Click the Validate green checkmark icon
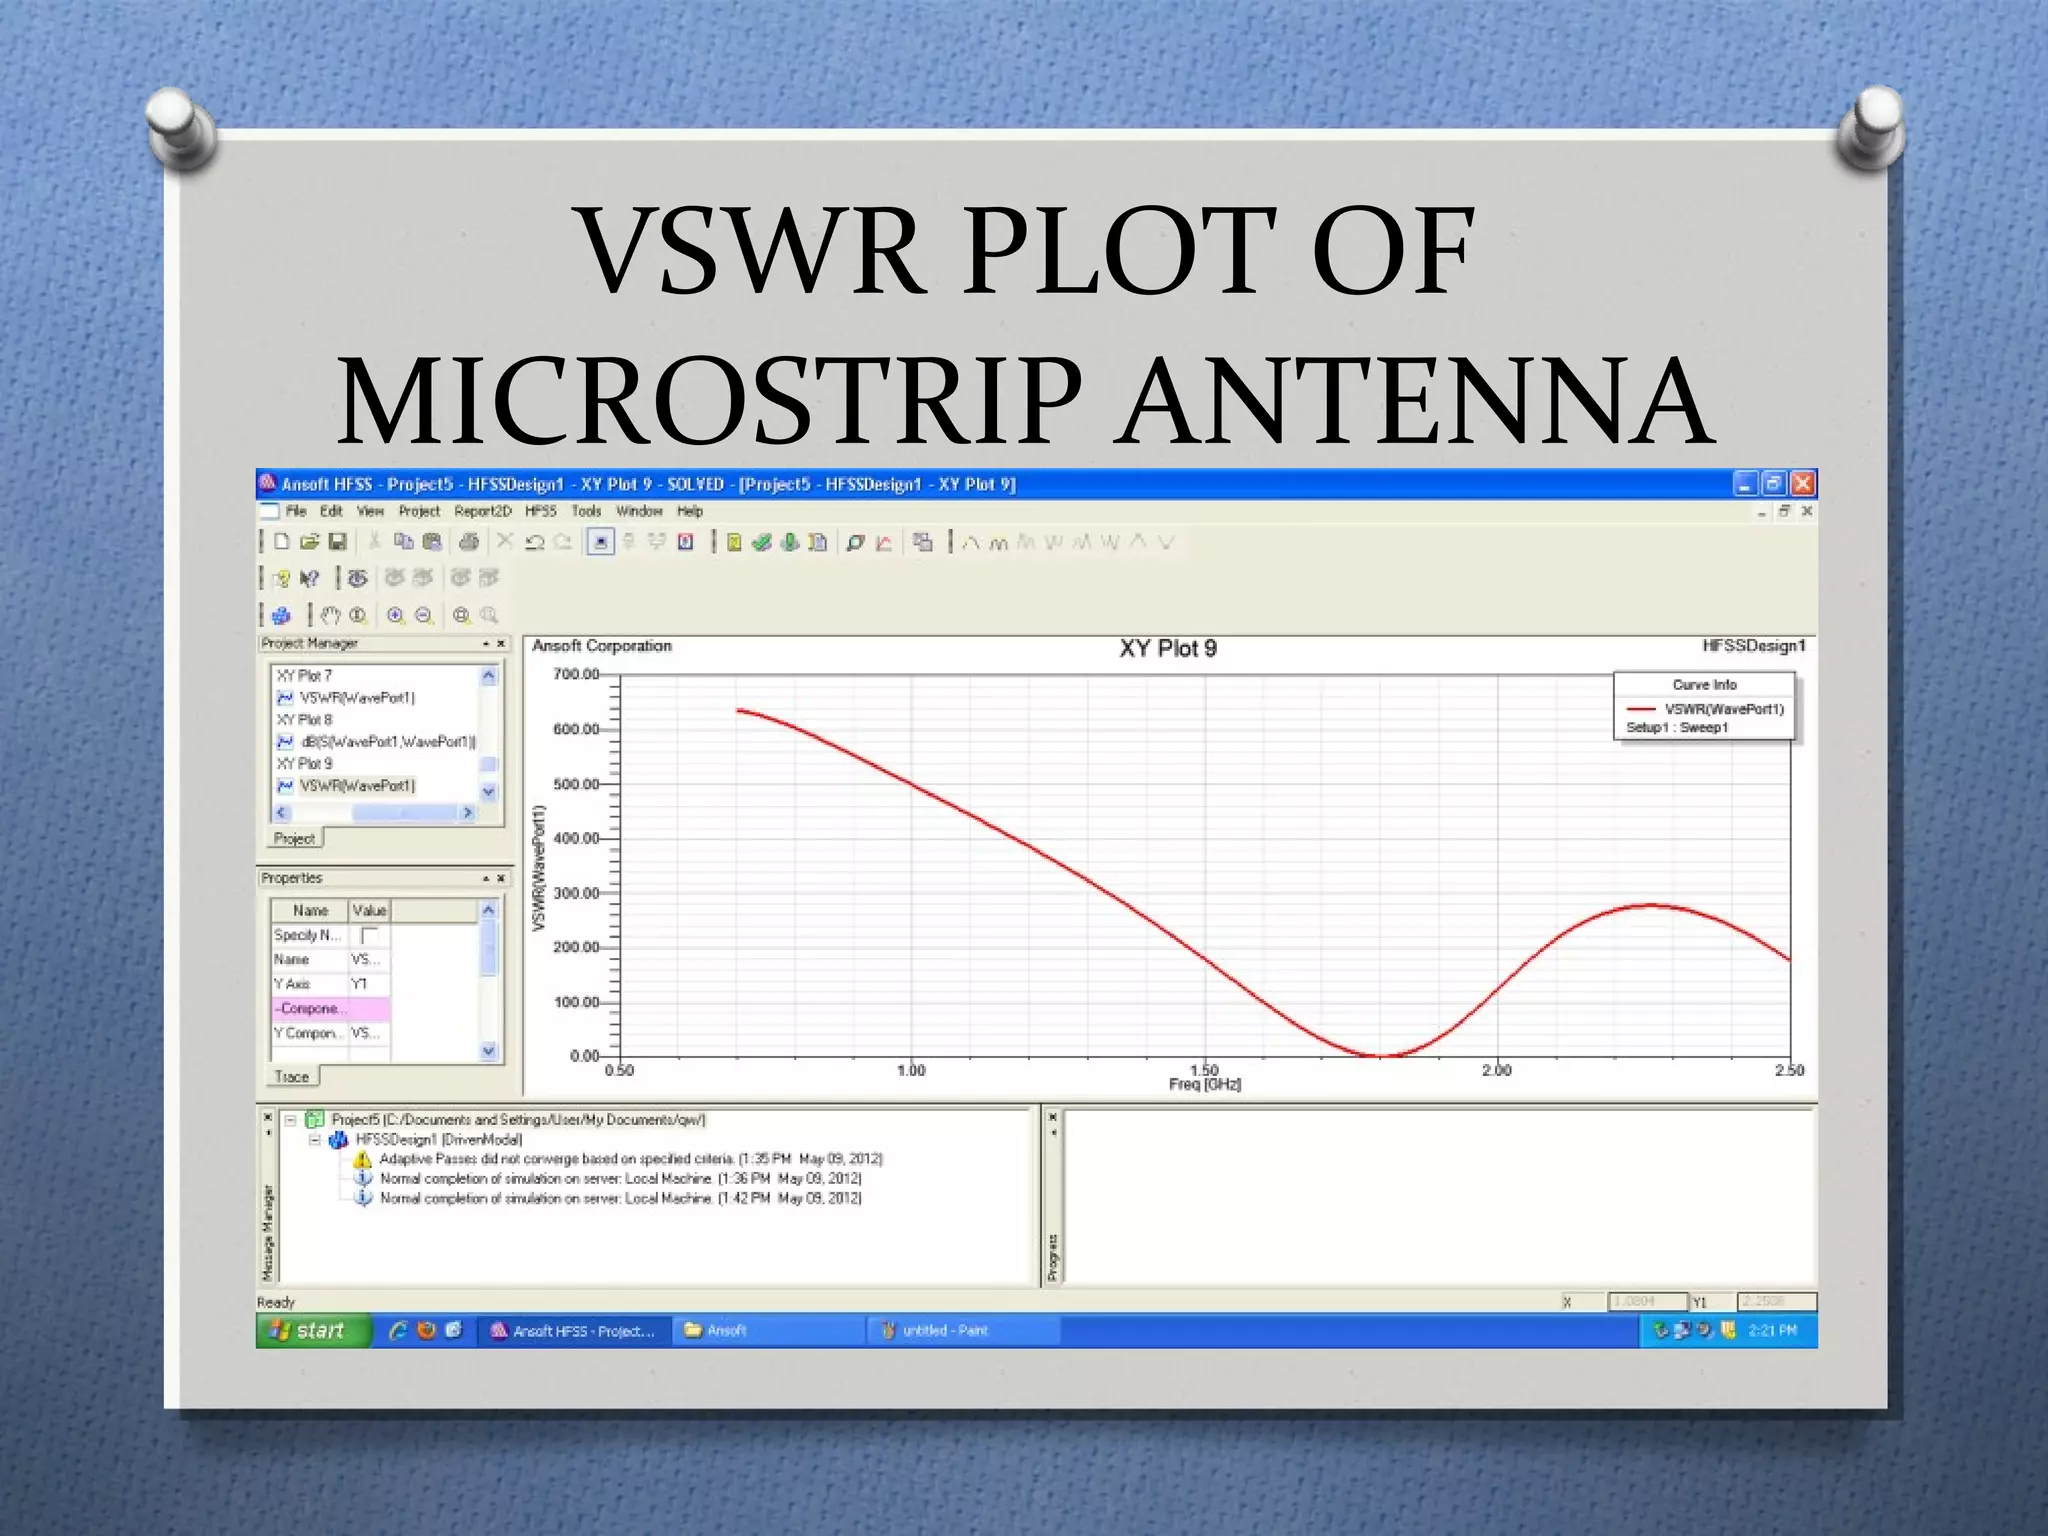2048x1536 pixels. [x=762, y=542]
